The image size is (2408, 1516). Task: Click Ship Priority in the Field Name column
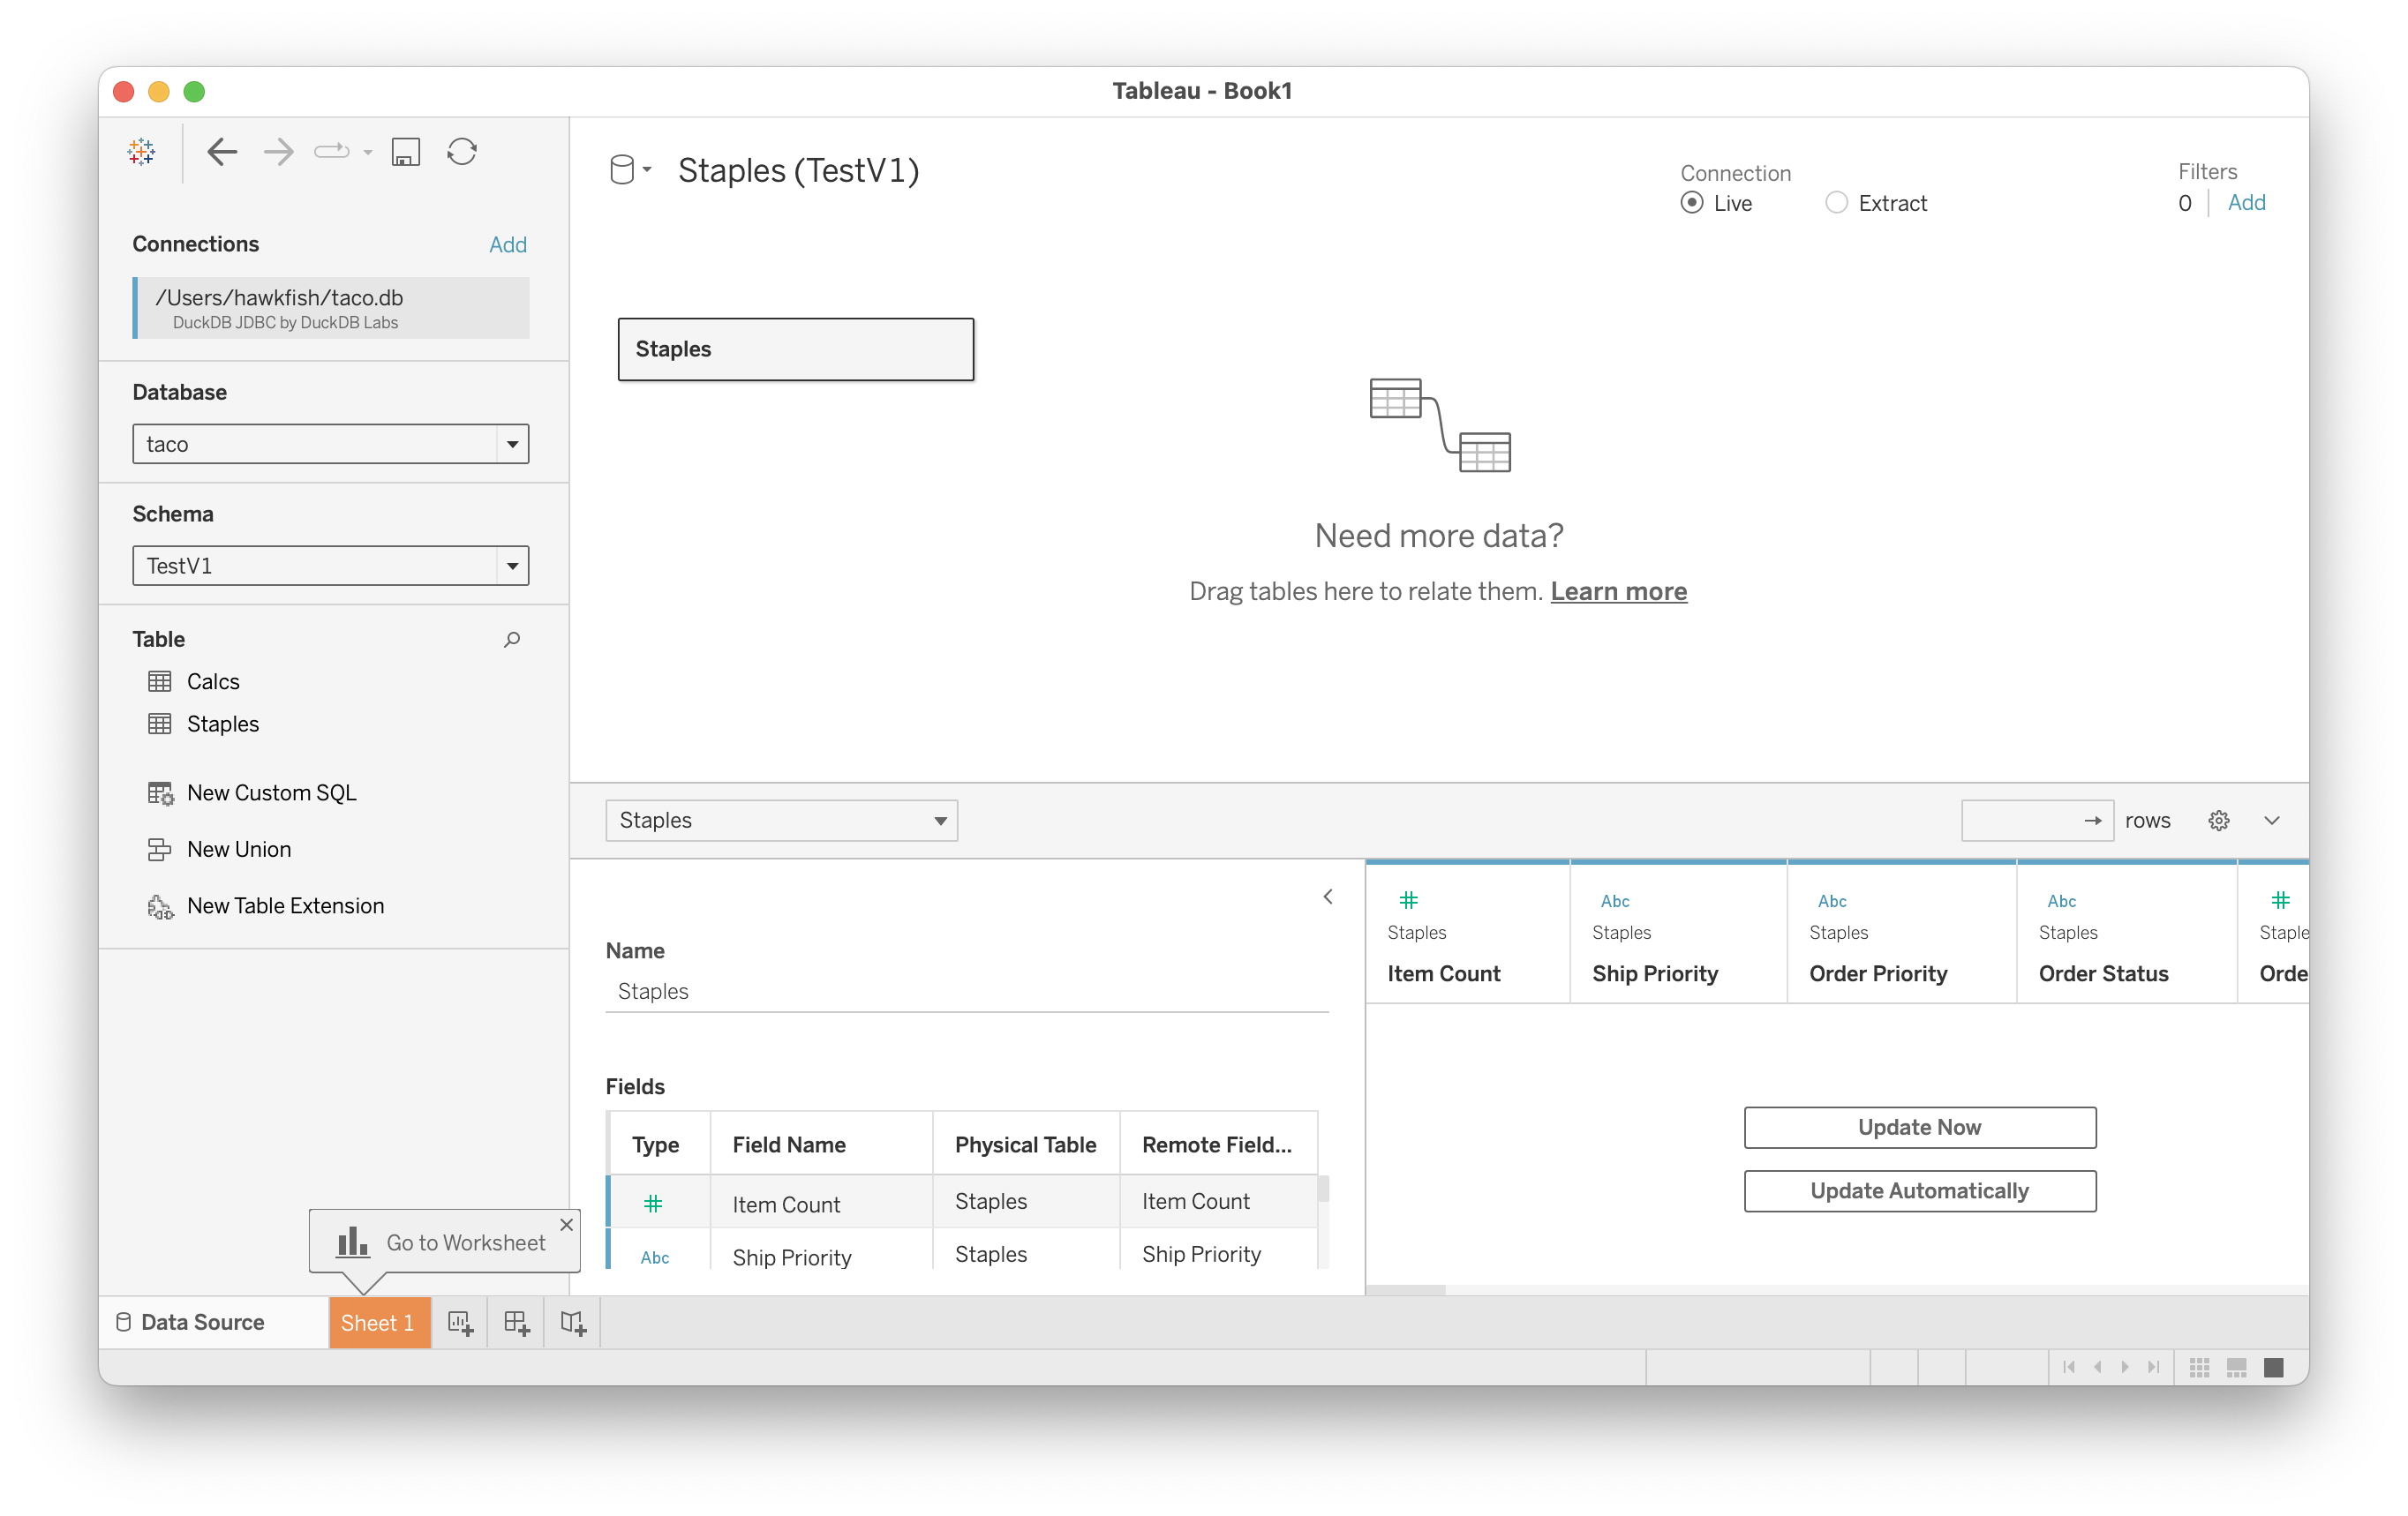click(x=792, y=1257)
